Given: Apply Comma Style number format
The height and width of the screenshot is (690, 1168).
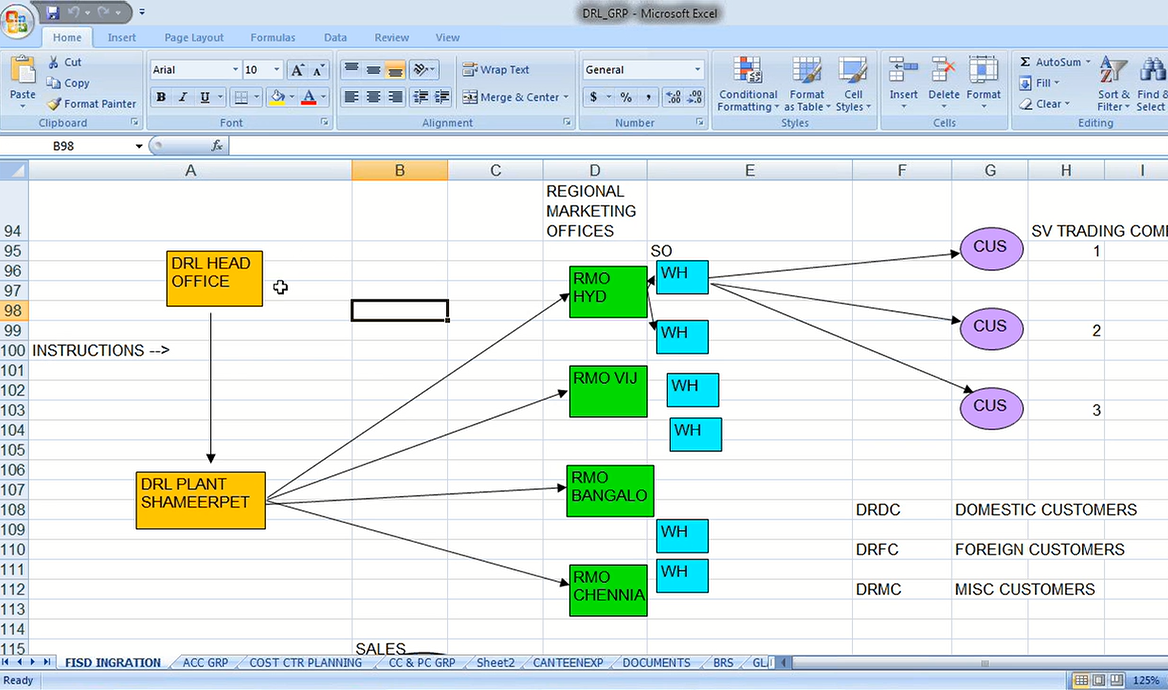Looking at the screenshot, I should [x=648, y=97].
